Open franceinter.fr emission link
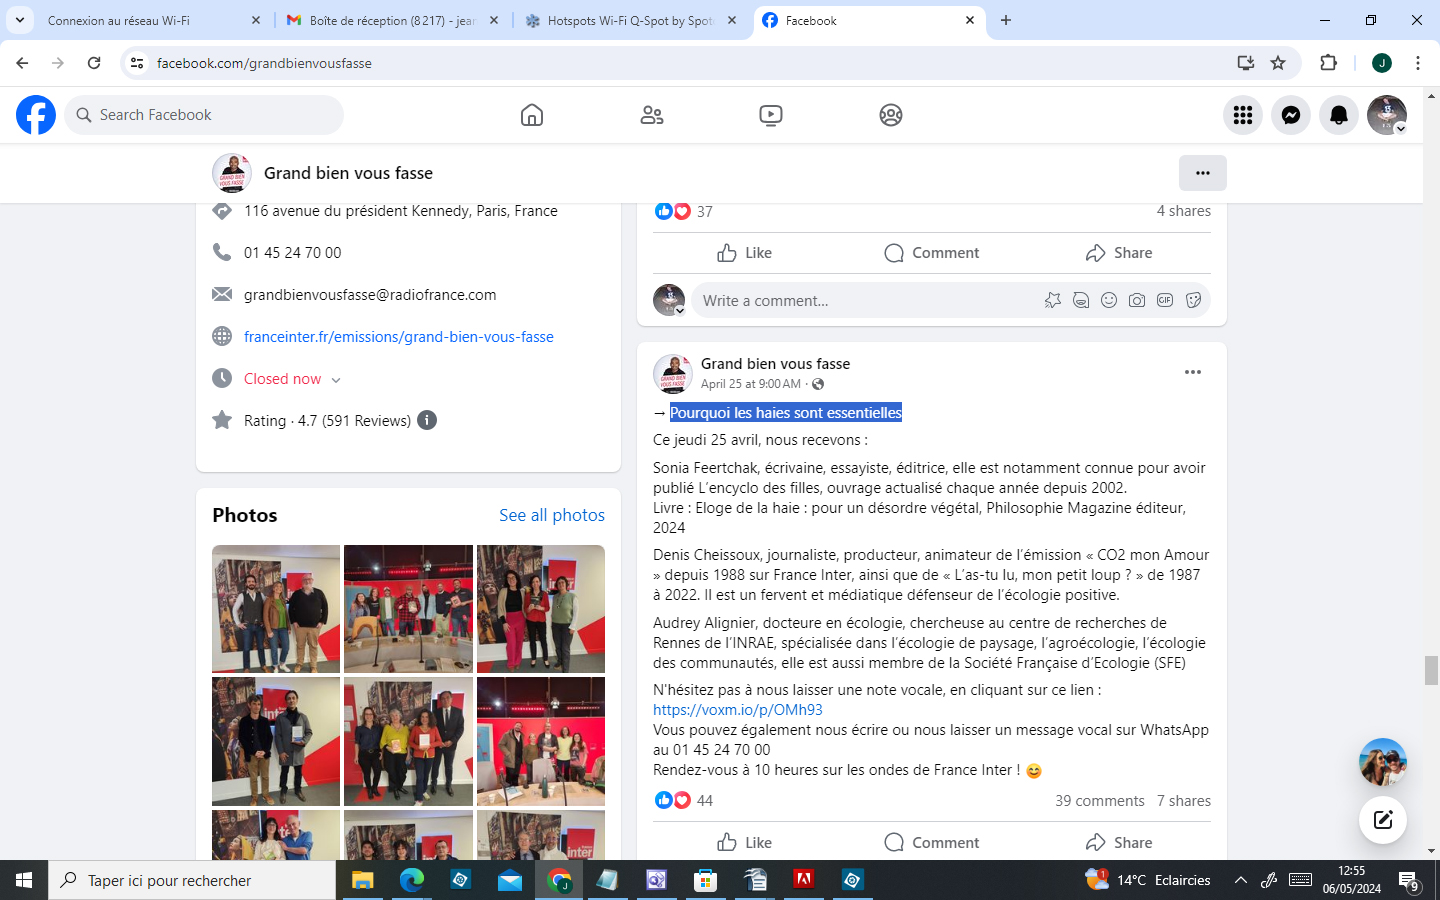The width and height of the screenshot is (1440, 900). [x=399, y=337]
